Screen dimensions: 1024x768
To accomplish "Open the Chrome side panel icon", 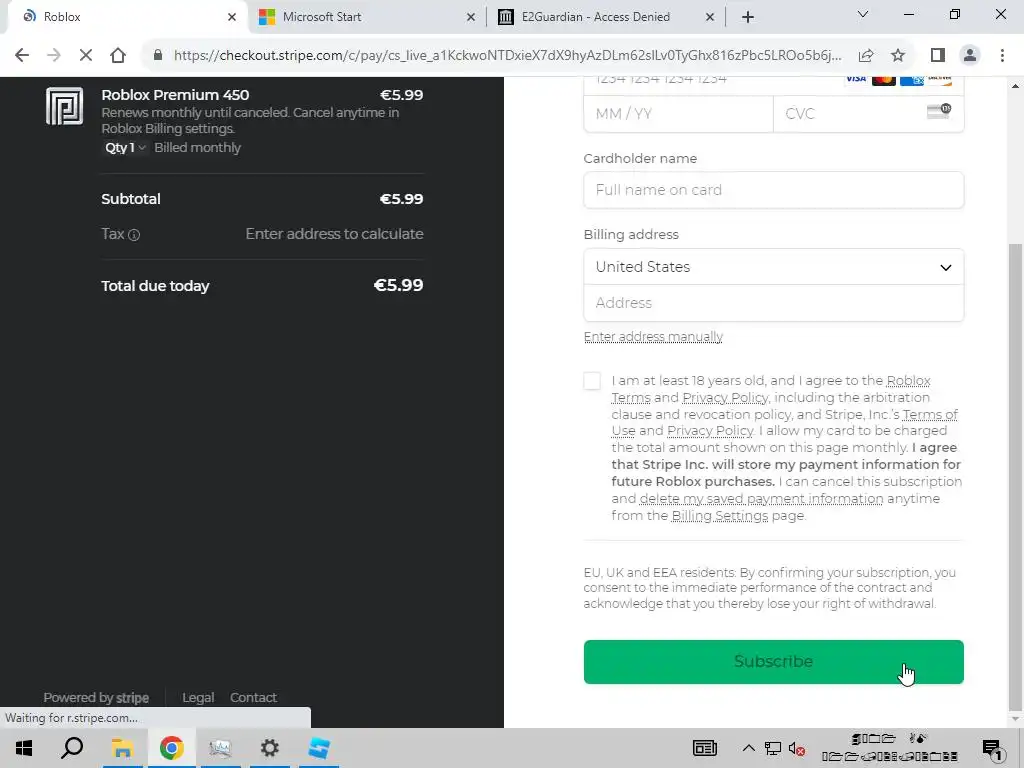I will point(937,56).
